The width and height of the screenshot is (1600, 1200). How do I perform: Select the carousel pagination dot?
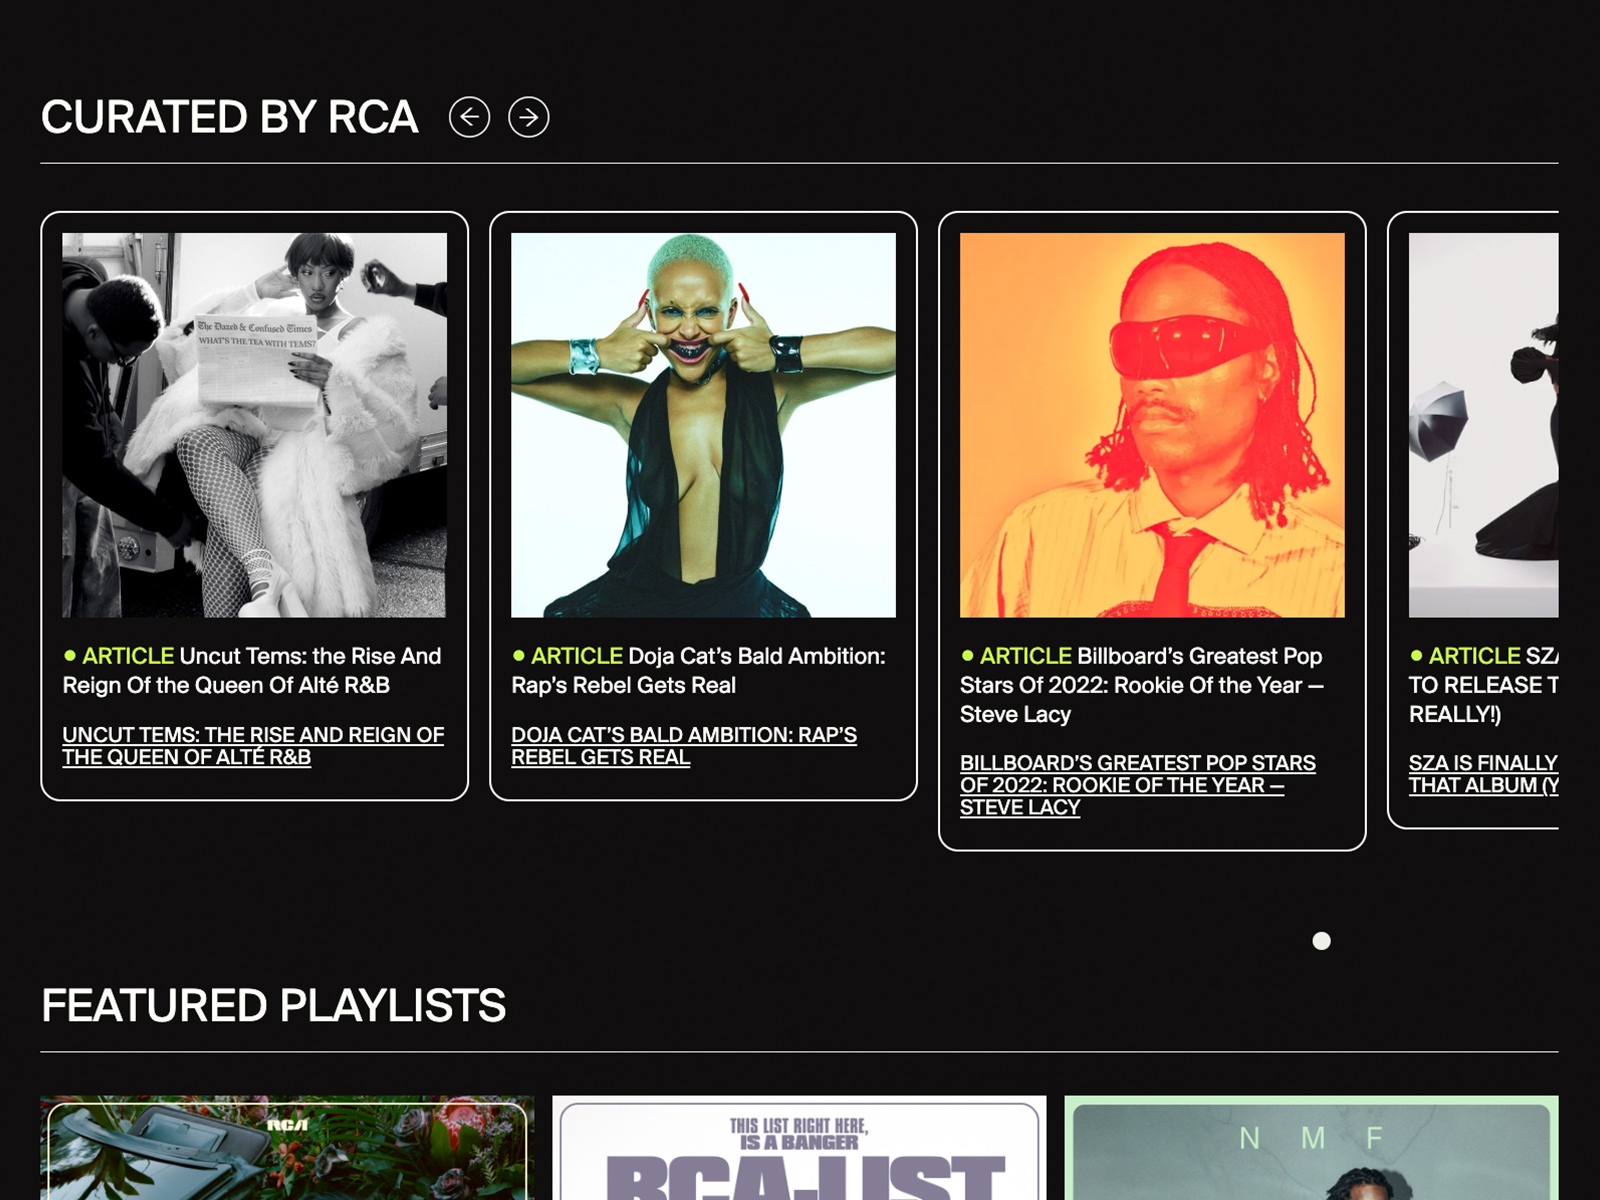(1321, 941)
